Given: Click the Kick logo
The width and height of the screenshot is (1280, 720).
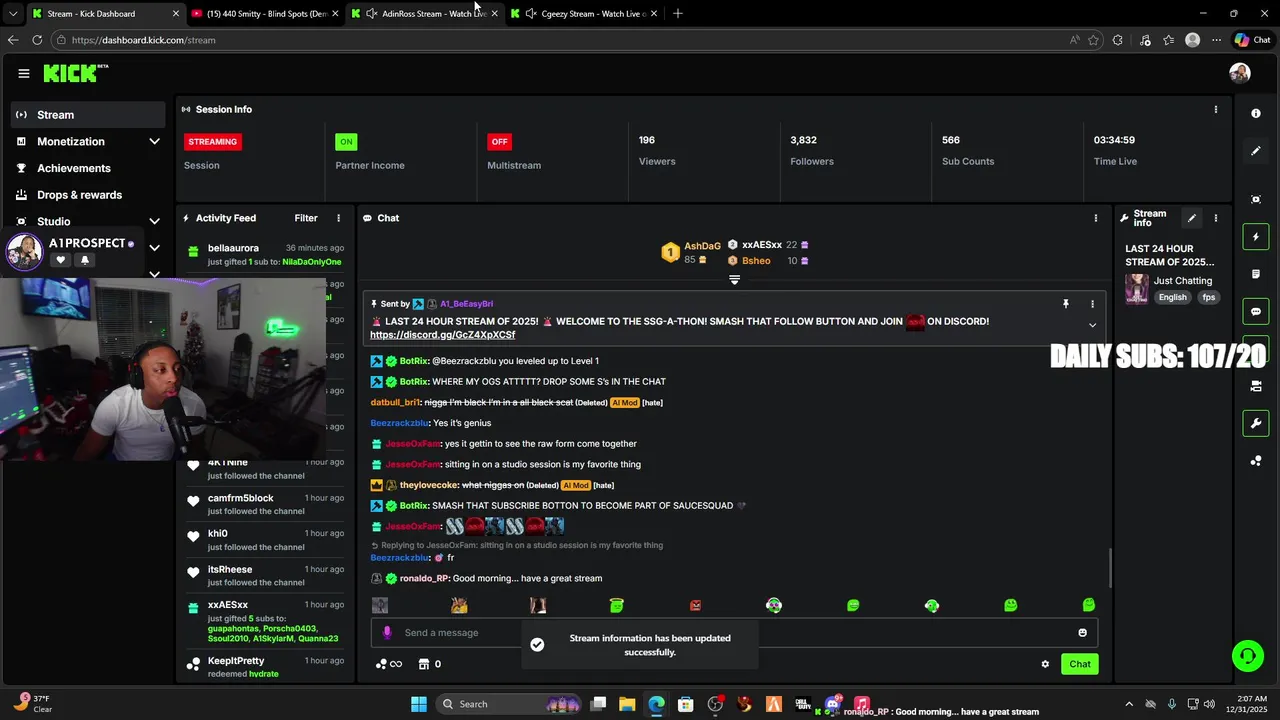Looking at the screenshot, I should 76,73.
